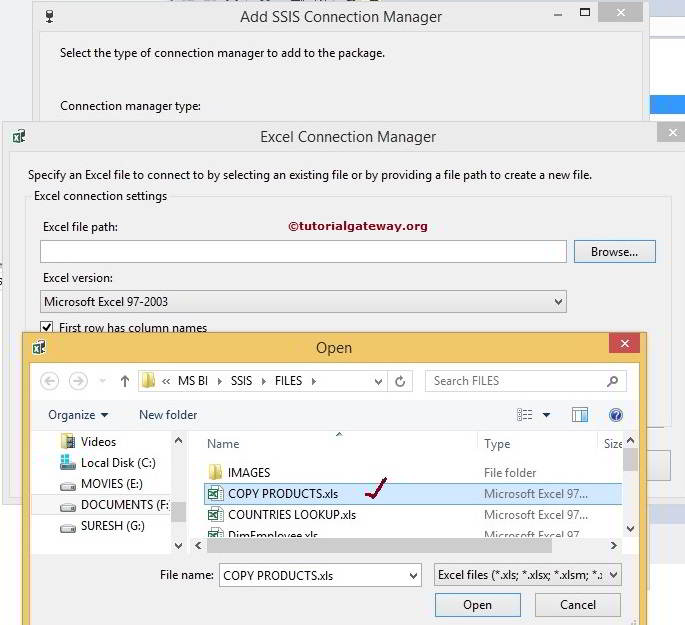Image resolution: width=685 pixels, height=625 pixels.
Task: Click FILES in the breadcrumb path
Action: [288, 381]
